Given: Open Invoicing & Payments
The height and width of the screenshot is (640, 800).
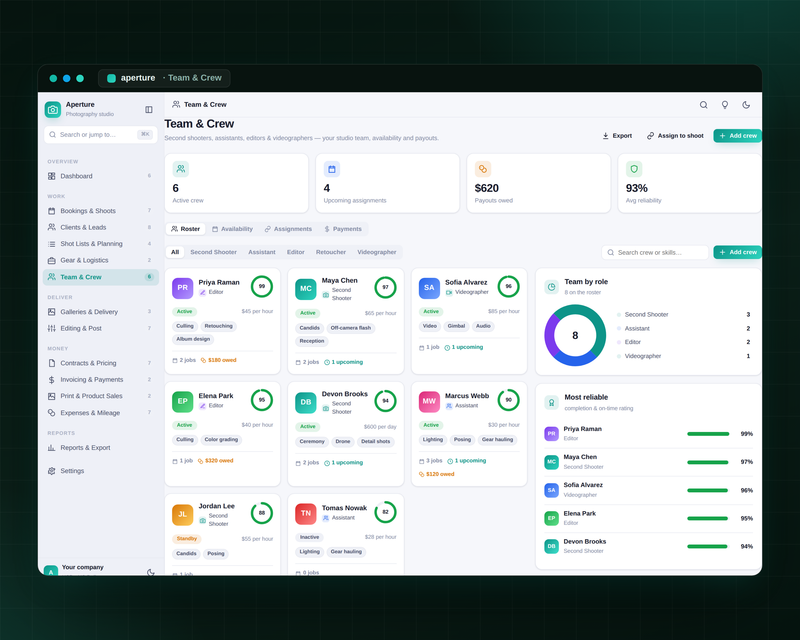Looking at the screenshot, I should [101, 379].
